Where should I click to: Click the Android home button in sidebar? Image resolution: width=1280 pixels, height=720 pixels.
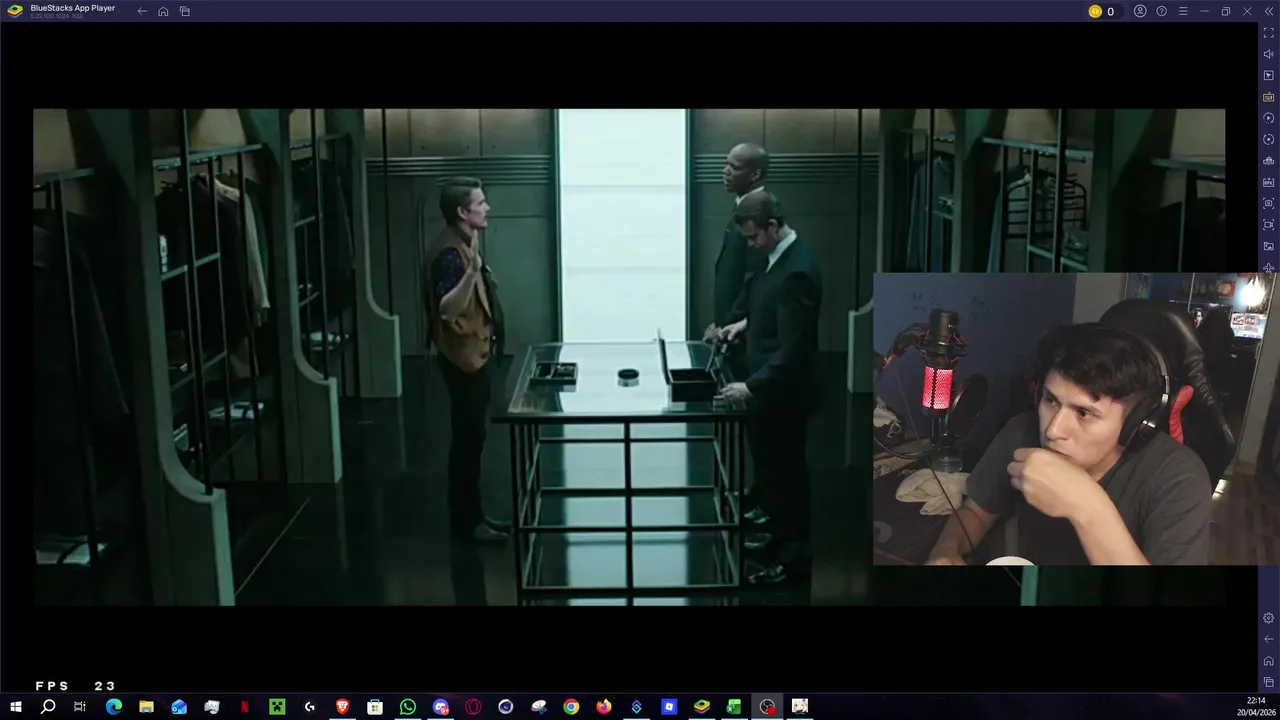(1269, 661)
